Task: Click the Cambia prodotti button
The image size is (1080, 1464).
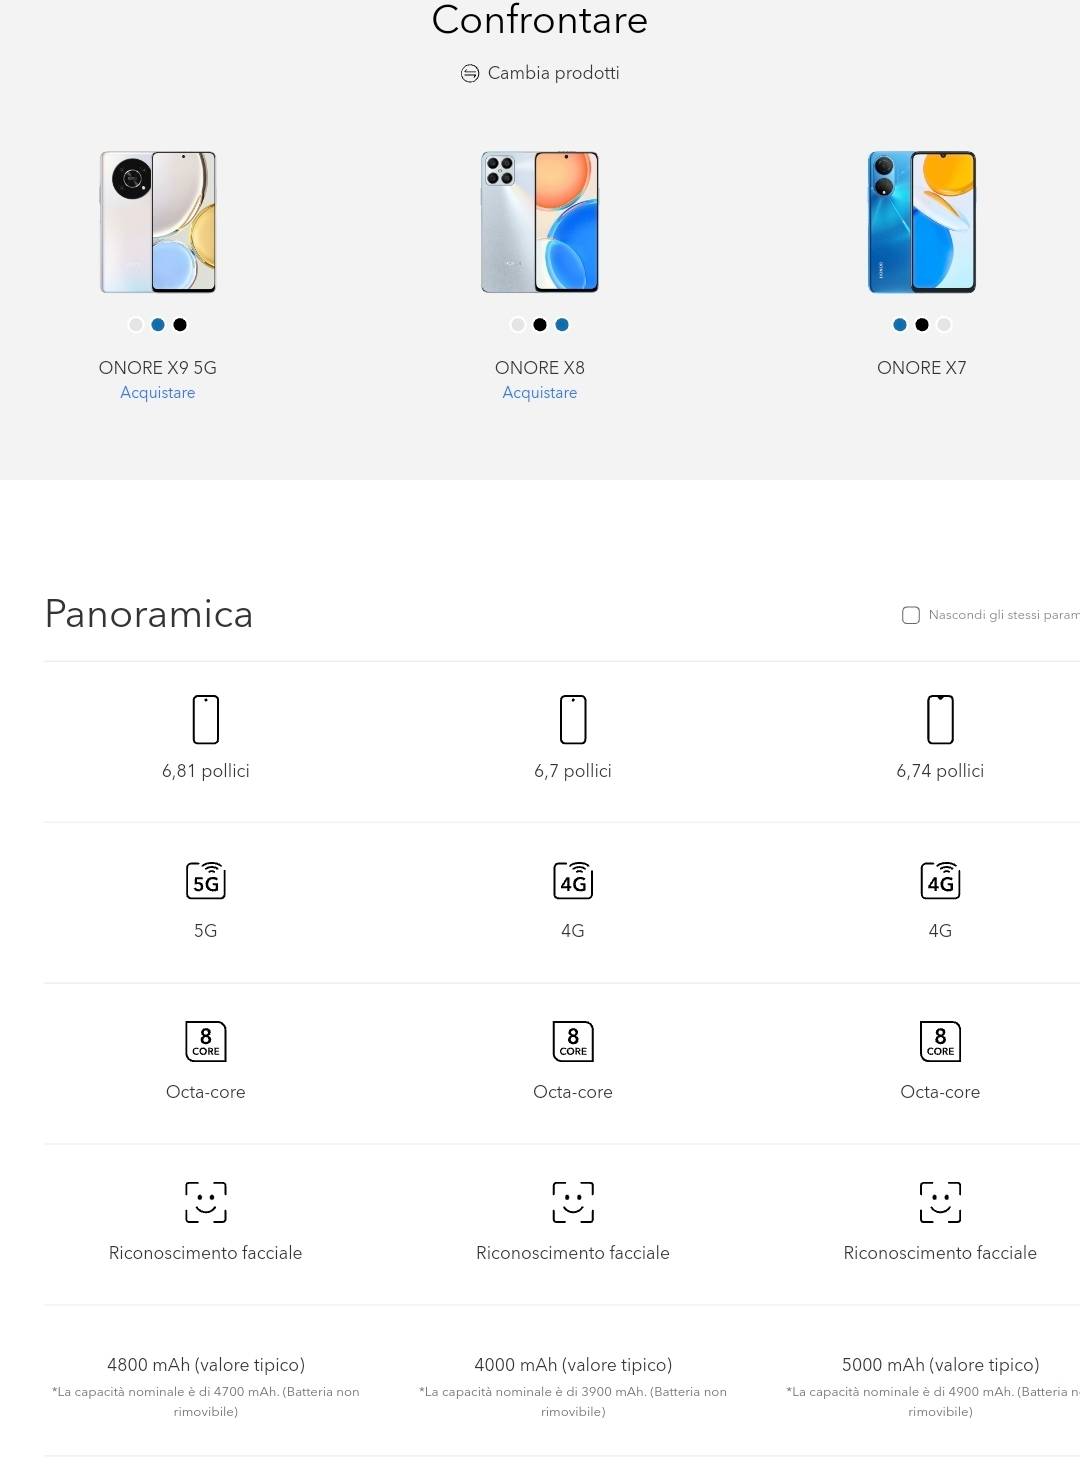Action: [552, 72]
